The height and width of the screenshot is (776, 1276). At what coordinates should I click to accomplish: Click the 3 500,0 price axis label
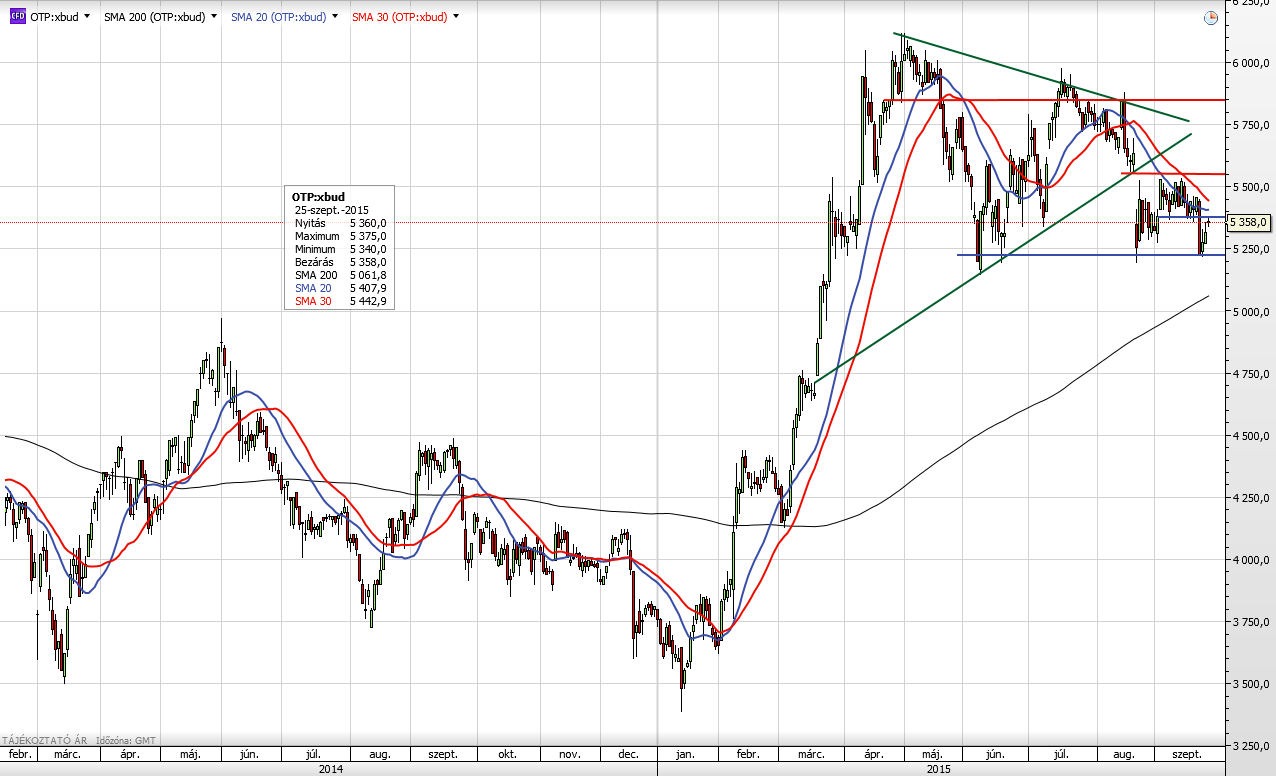click(1250, 685)
